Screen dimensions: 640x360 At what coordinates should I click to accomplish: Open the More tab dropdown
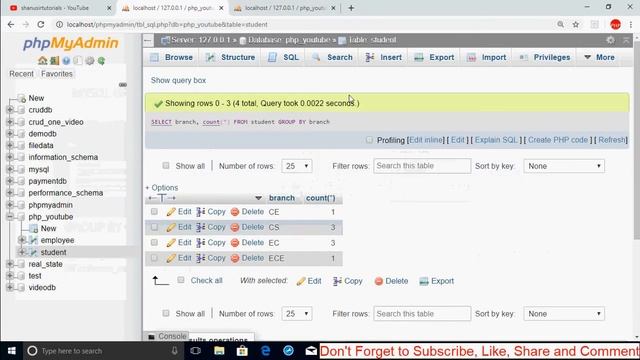(x=599, y=58)
